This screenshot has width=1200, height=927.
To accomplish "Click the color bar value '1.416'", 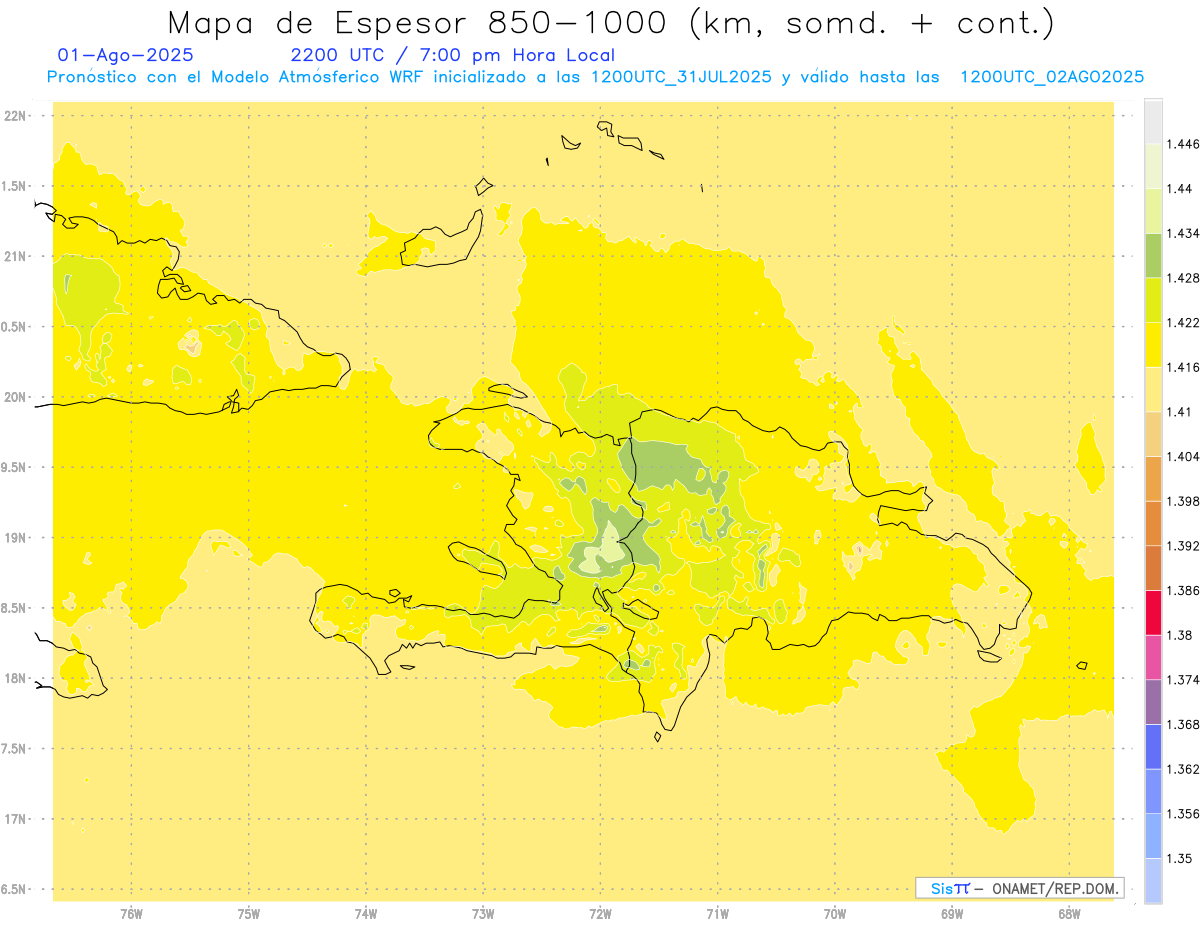I will click(x=1184, y=367).
